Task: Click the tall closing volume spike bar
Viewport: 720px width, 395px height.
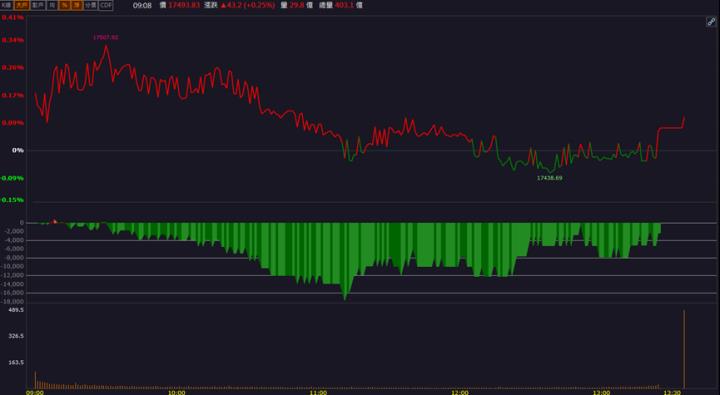Action: tap(684, 349)
